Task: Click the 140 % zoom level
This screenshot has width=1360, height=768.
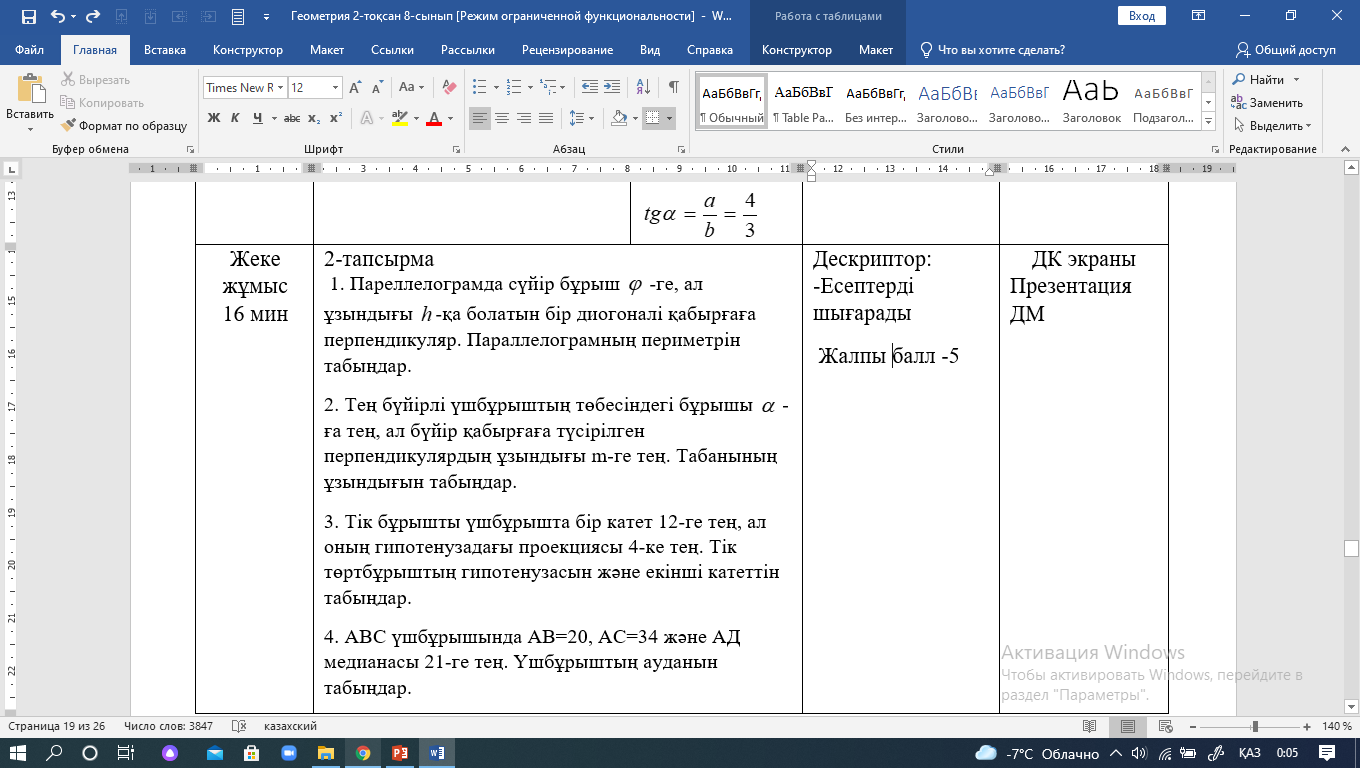Action: pyautogui.click(x=1338, y=726)
